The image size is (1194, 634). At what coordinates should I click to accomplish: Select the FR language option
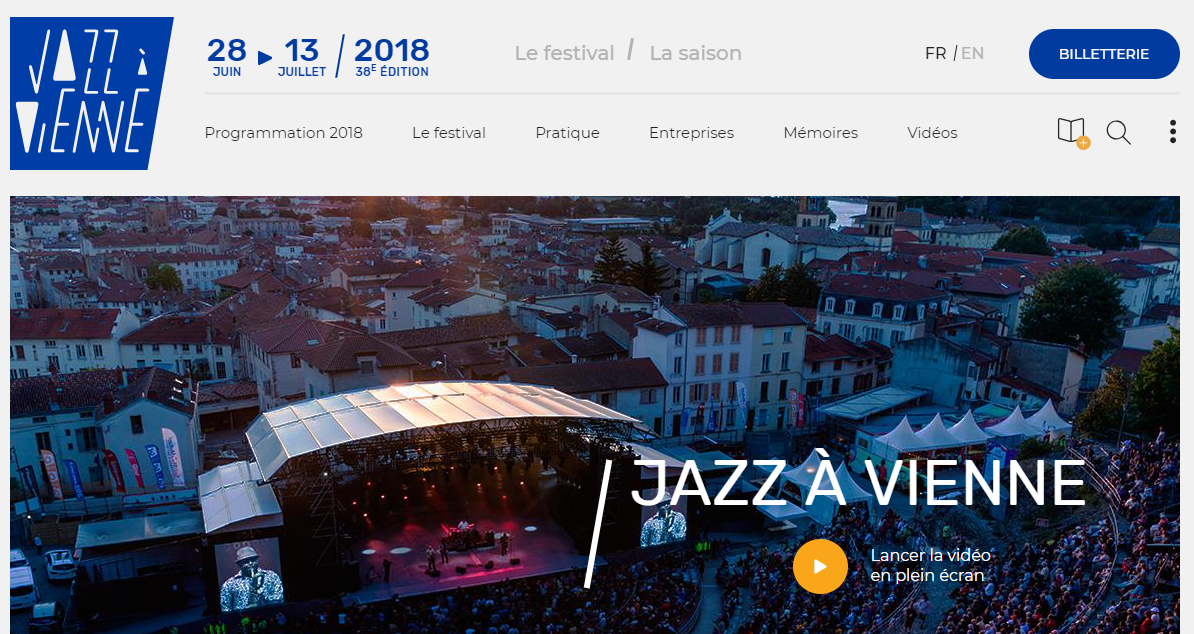pyautogui.click(x=935, y=53)
